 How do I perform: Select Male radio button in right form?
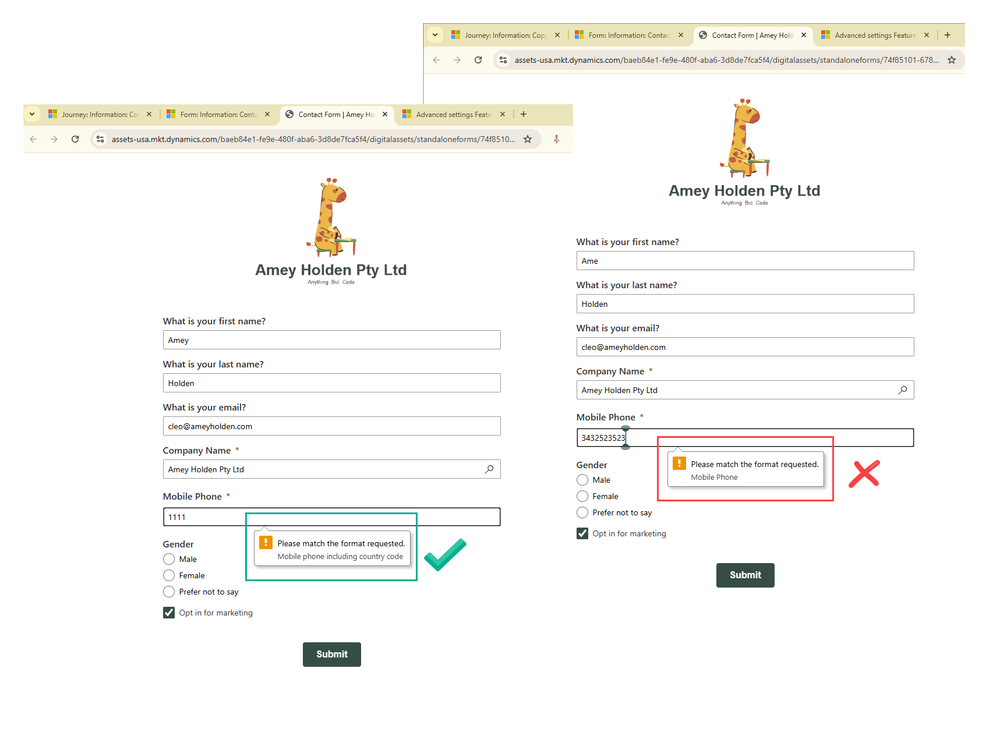(x=582, y=480)
